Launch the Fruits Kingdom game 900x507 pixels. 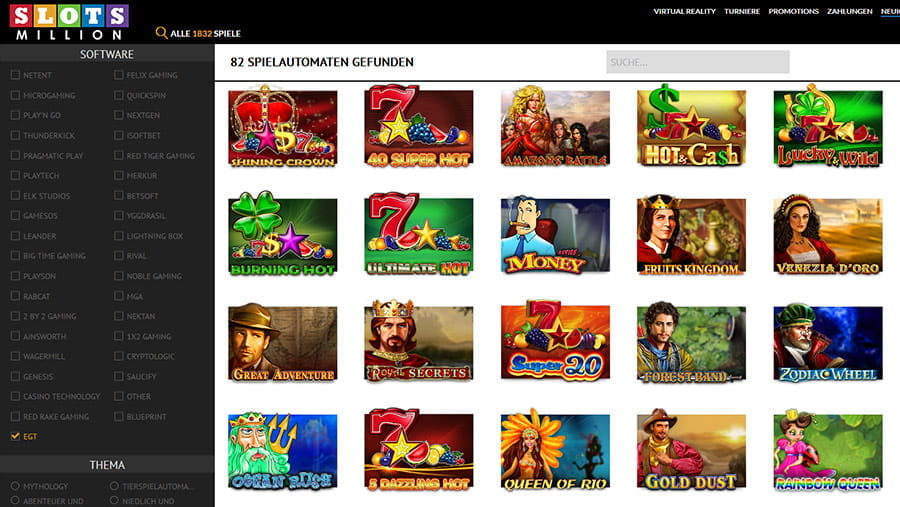point(691,234)
